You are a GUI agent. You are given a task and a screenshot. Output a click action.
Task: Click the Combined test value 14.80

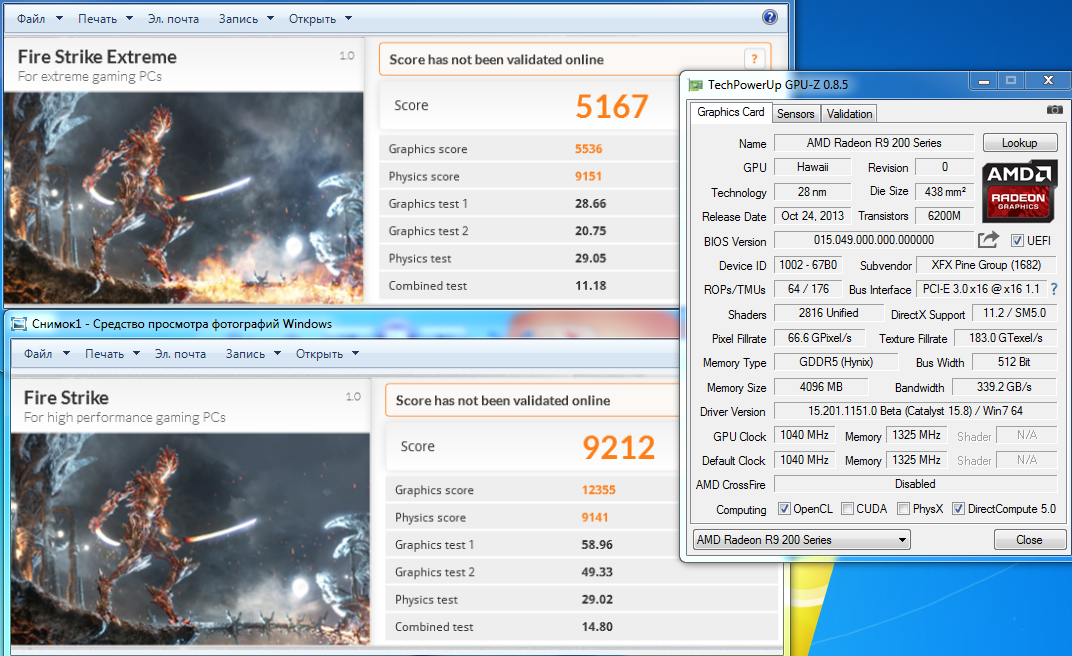[x=597, y=627]
